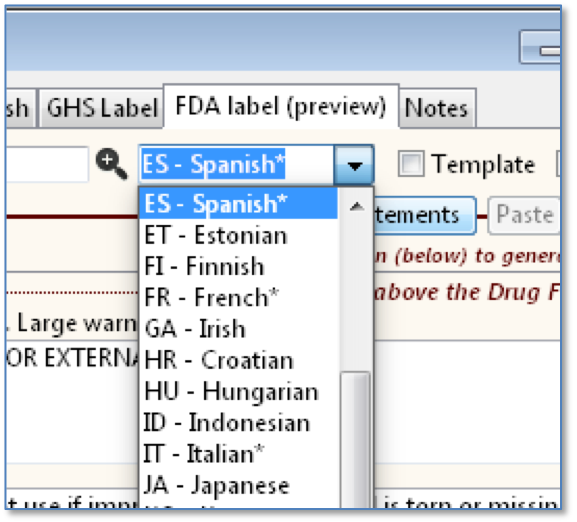The height and width of the screenshot is (522, 577).
Task: Switch to the GHS Label tab
Action: click(101, 108)
